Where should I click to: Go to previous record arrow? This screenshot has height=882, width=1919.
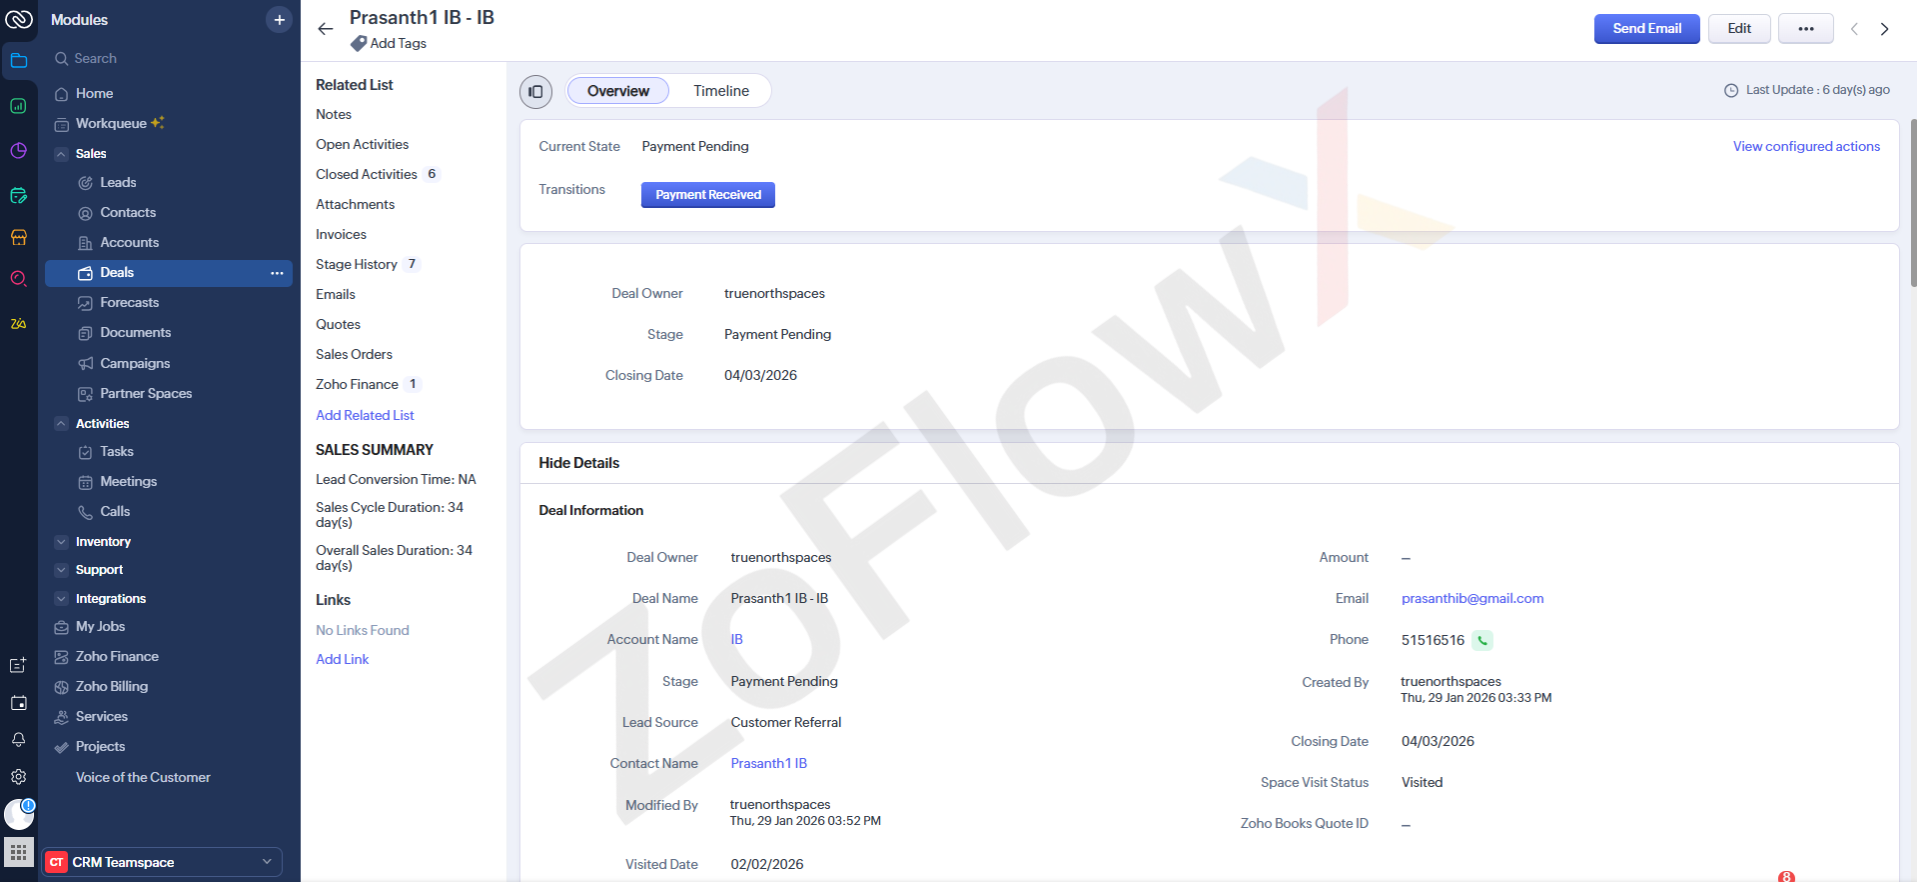(1854, 29)
